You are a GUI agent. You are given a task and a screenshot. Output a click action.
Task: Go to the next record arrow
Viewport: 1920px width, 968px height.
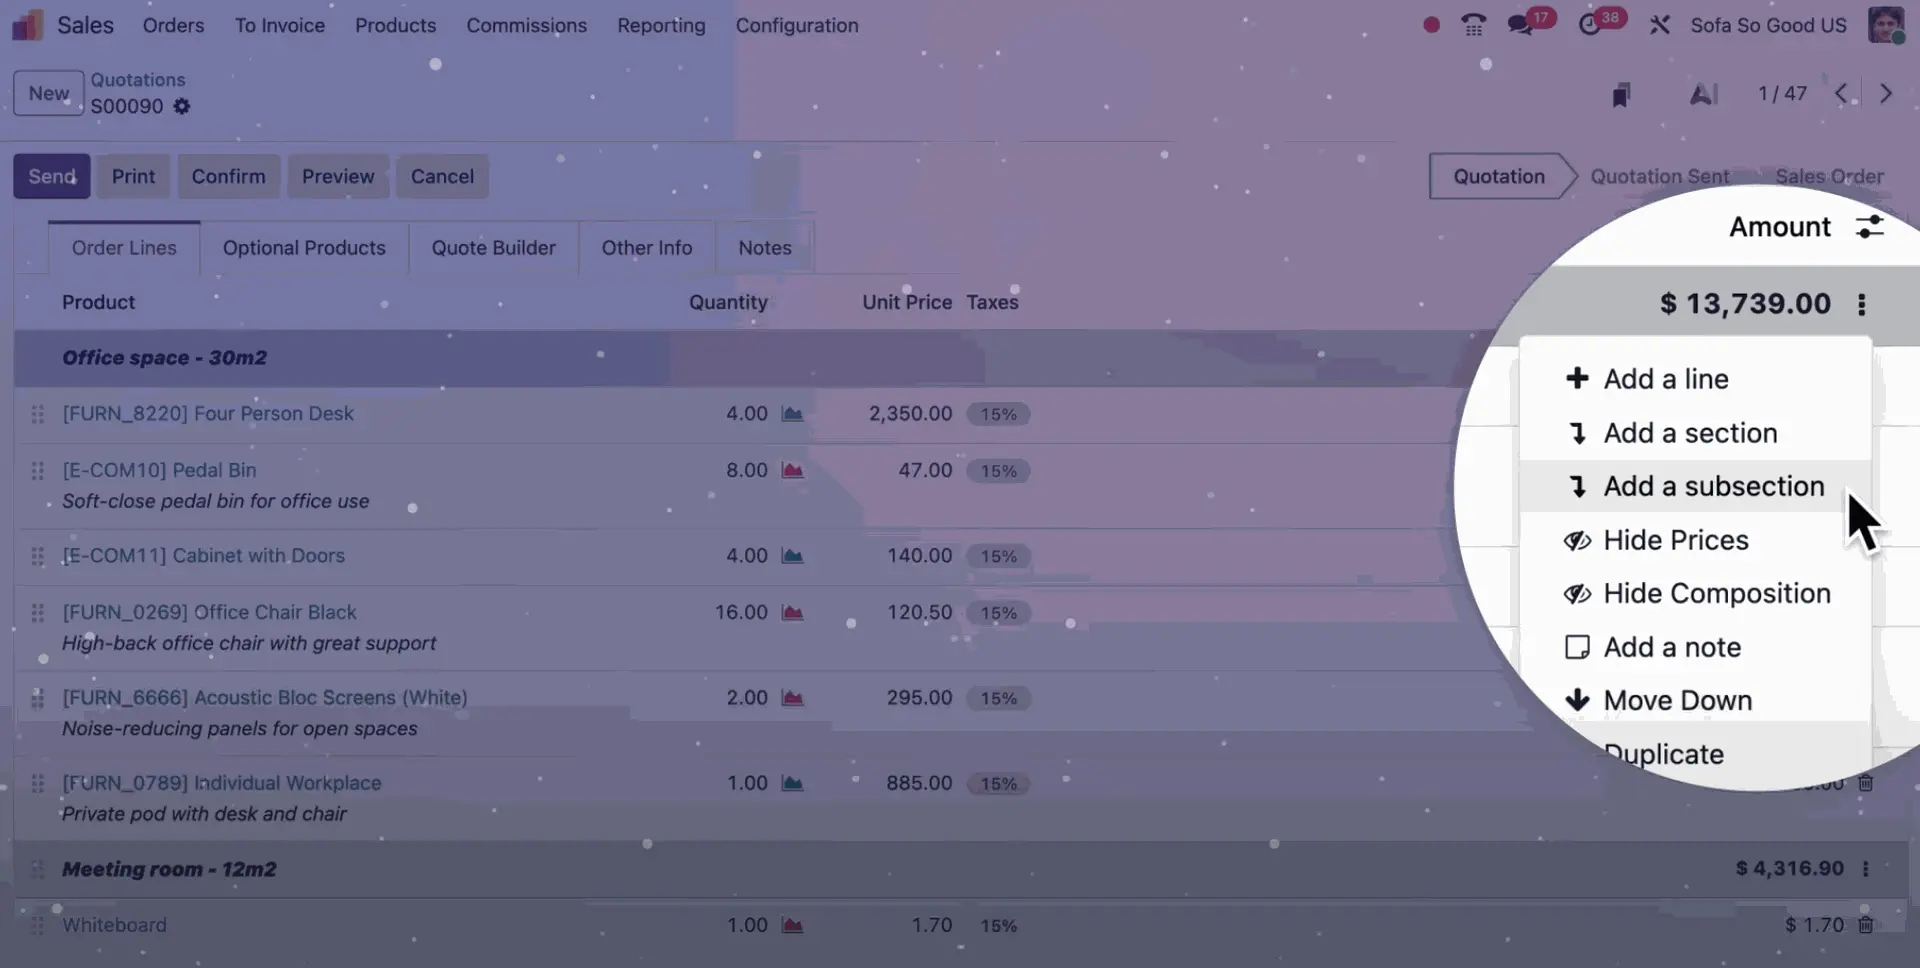[1886, 93]
